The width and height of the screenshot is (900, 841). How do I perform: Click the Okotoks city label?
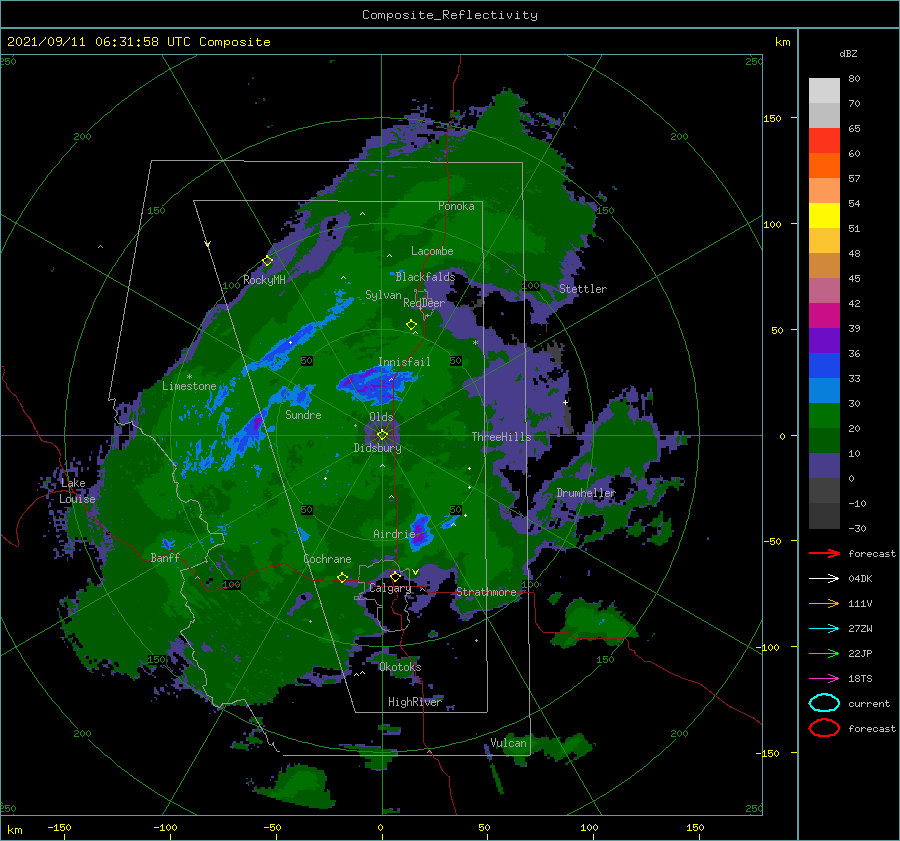(x=400, y=667)
